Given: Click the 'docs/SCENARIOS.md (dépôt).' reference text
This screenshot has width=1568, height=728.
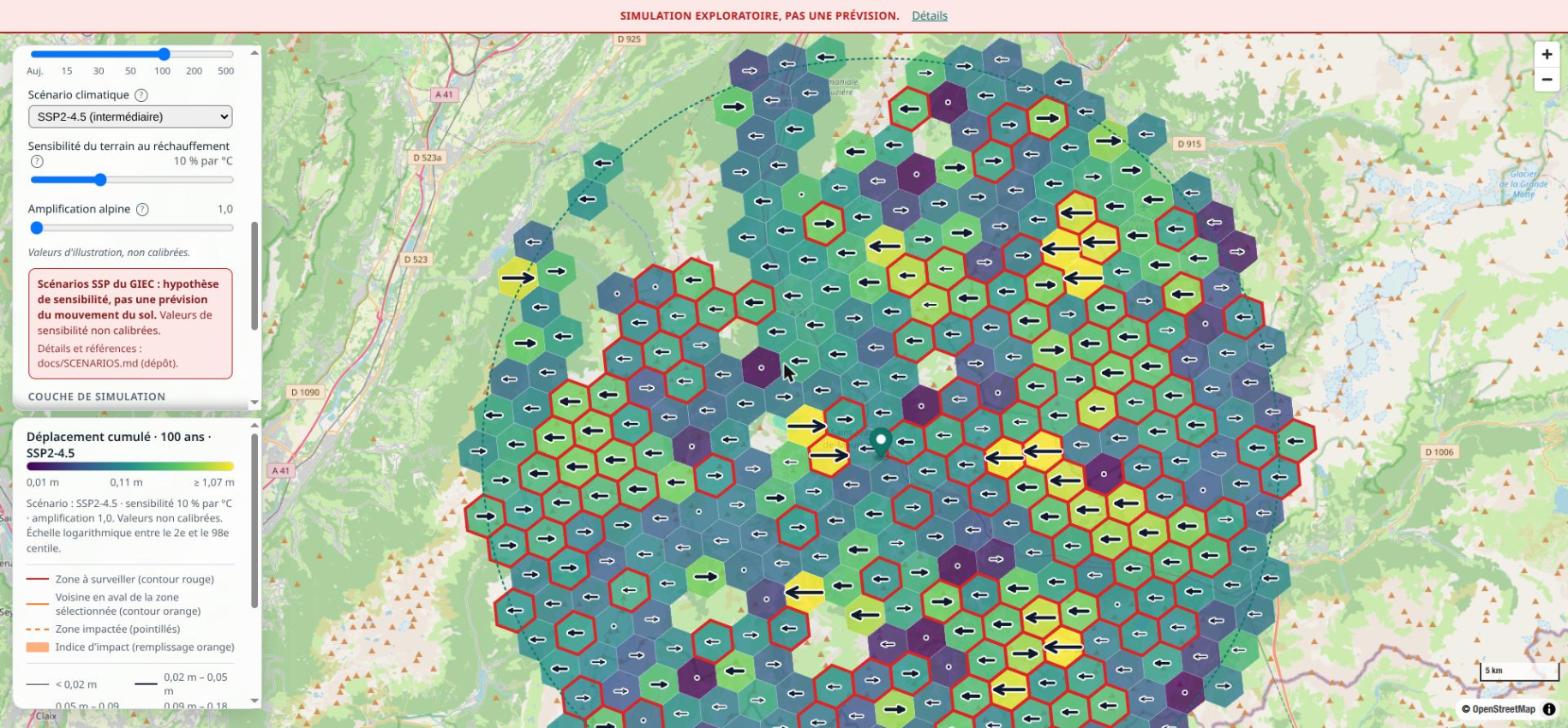Looking at the screenshot, I should (x=108, y=363).
